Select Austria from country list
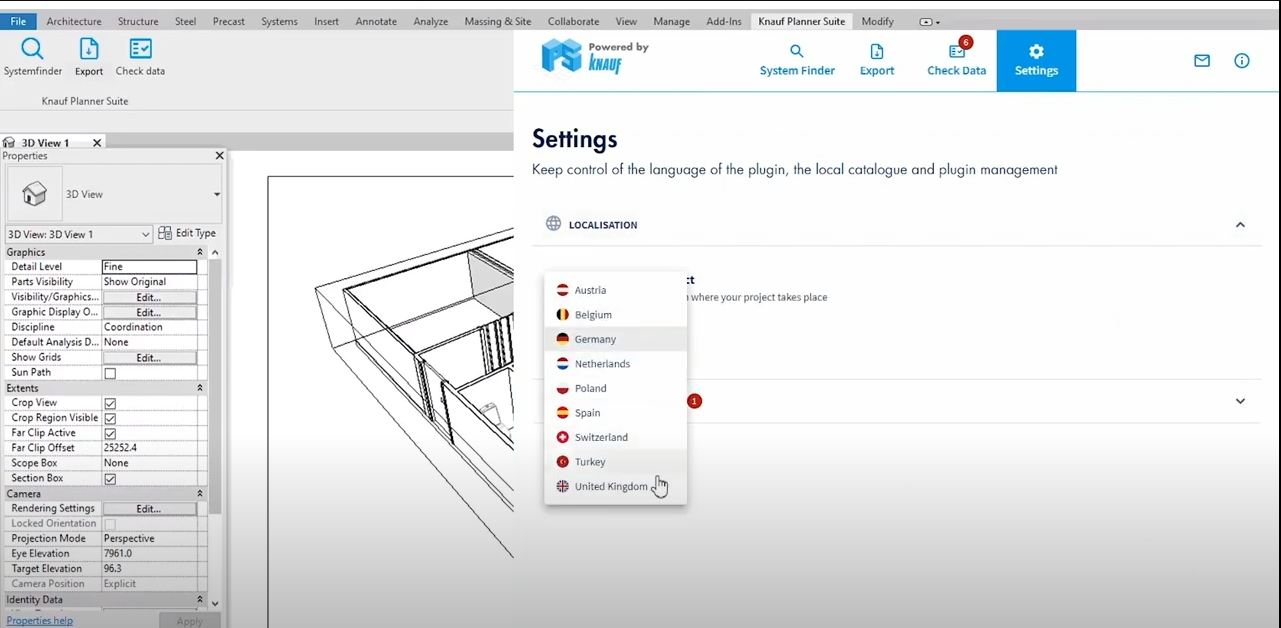The width and height of the screenshot is (1281, 628). [616, 290]
